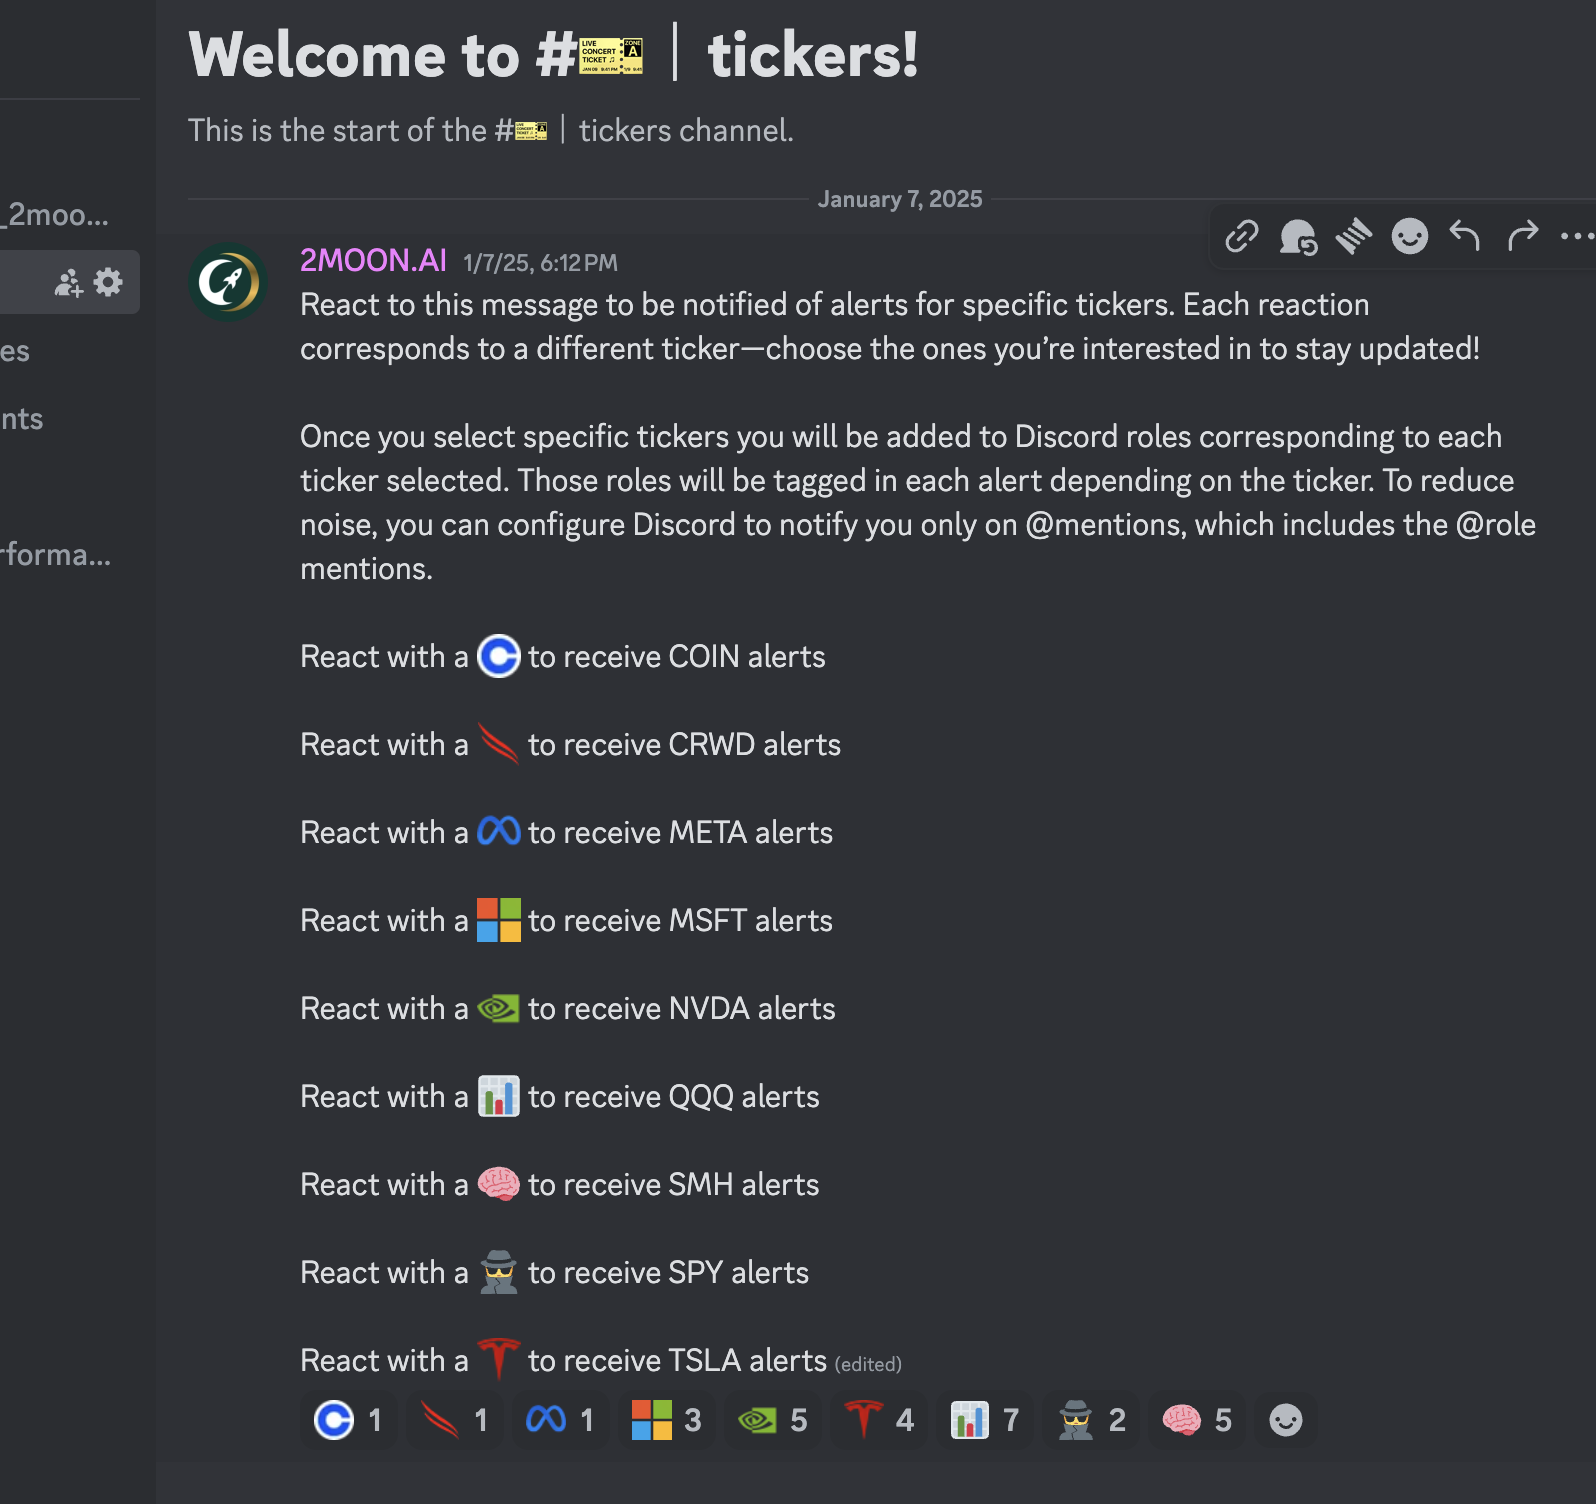Click the create invite icon in sidebar

click(x=68, y=283)
